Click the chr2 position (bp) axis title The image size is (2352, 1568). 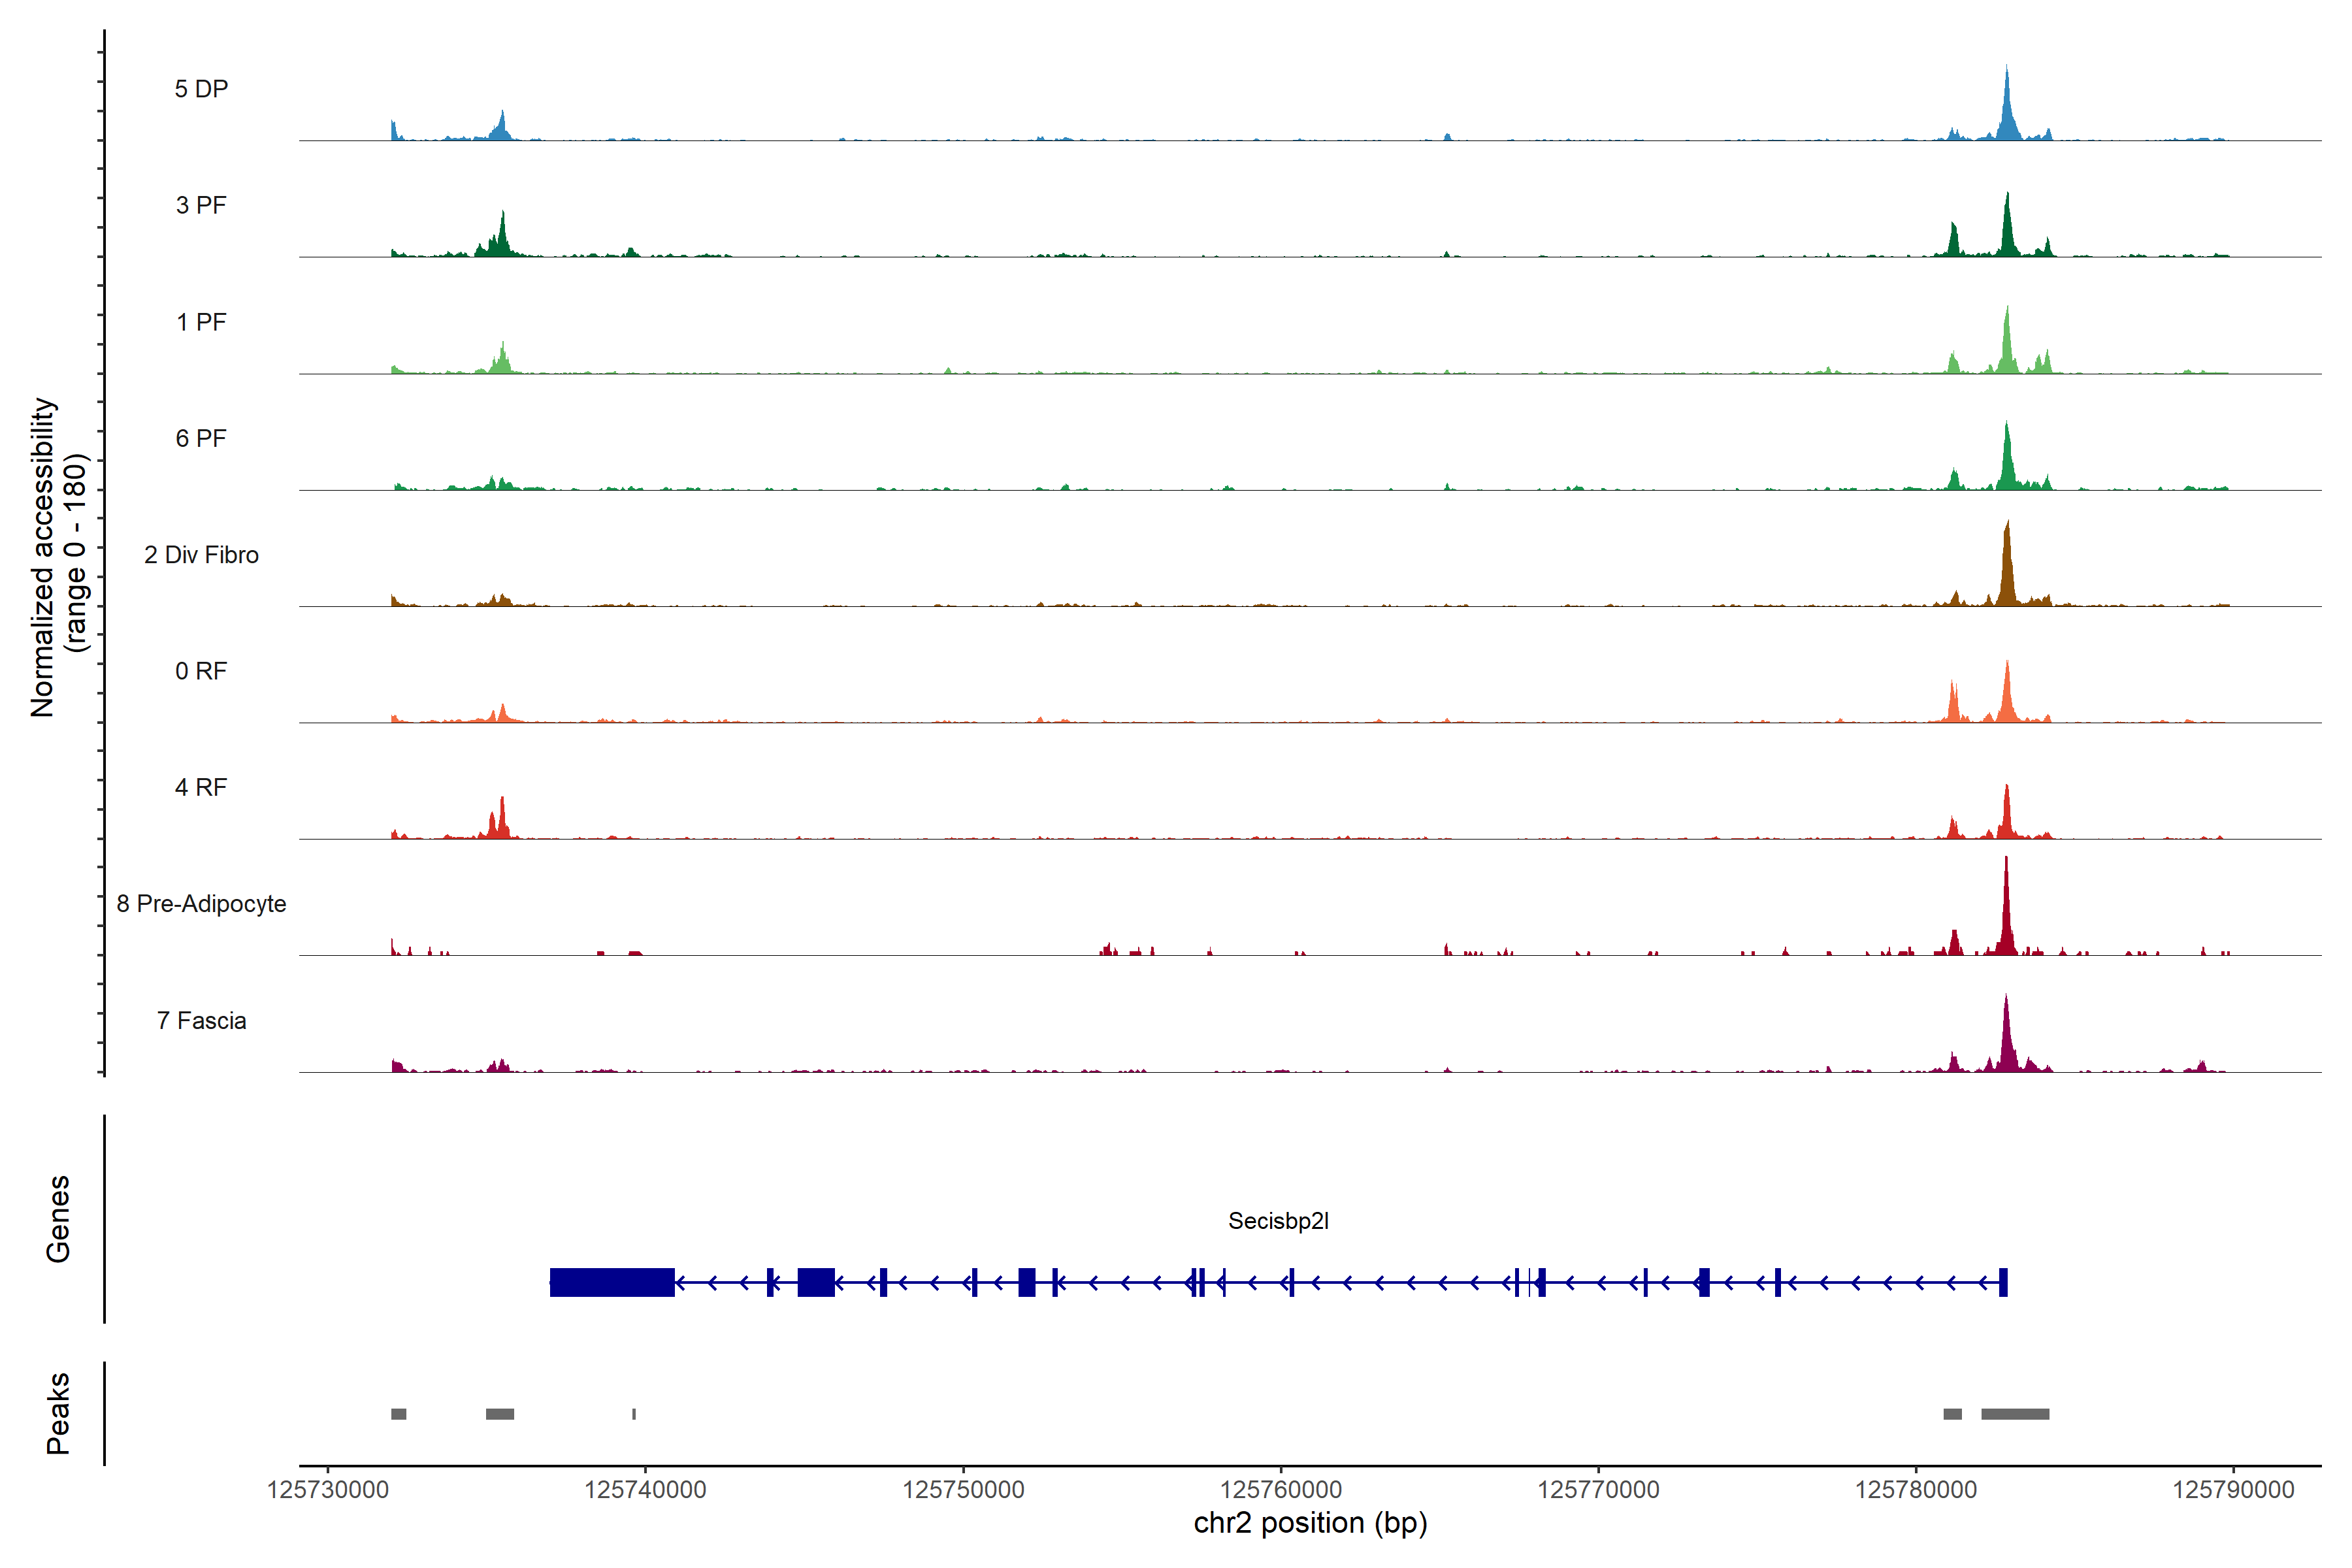click(x=1310, y=1523)
